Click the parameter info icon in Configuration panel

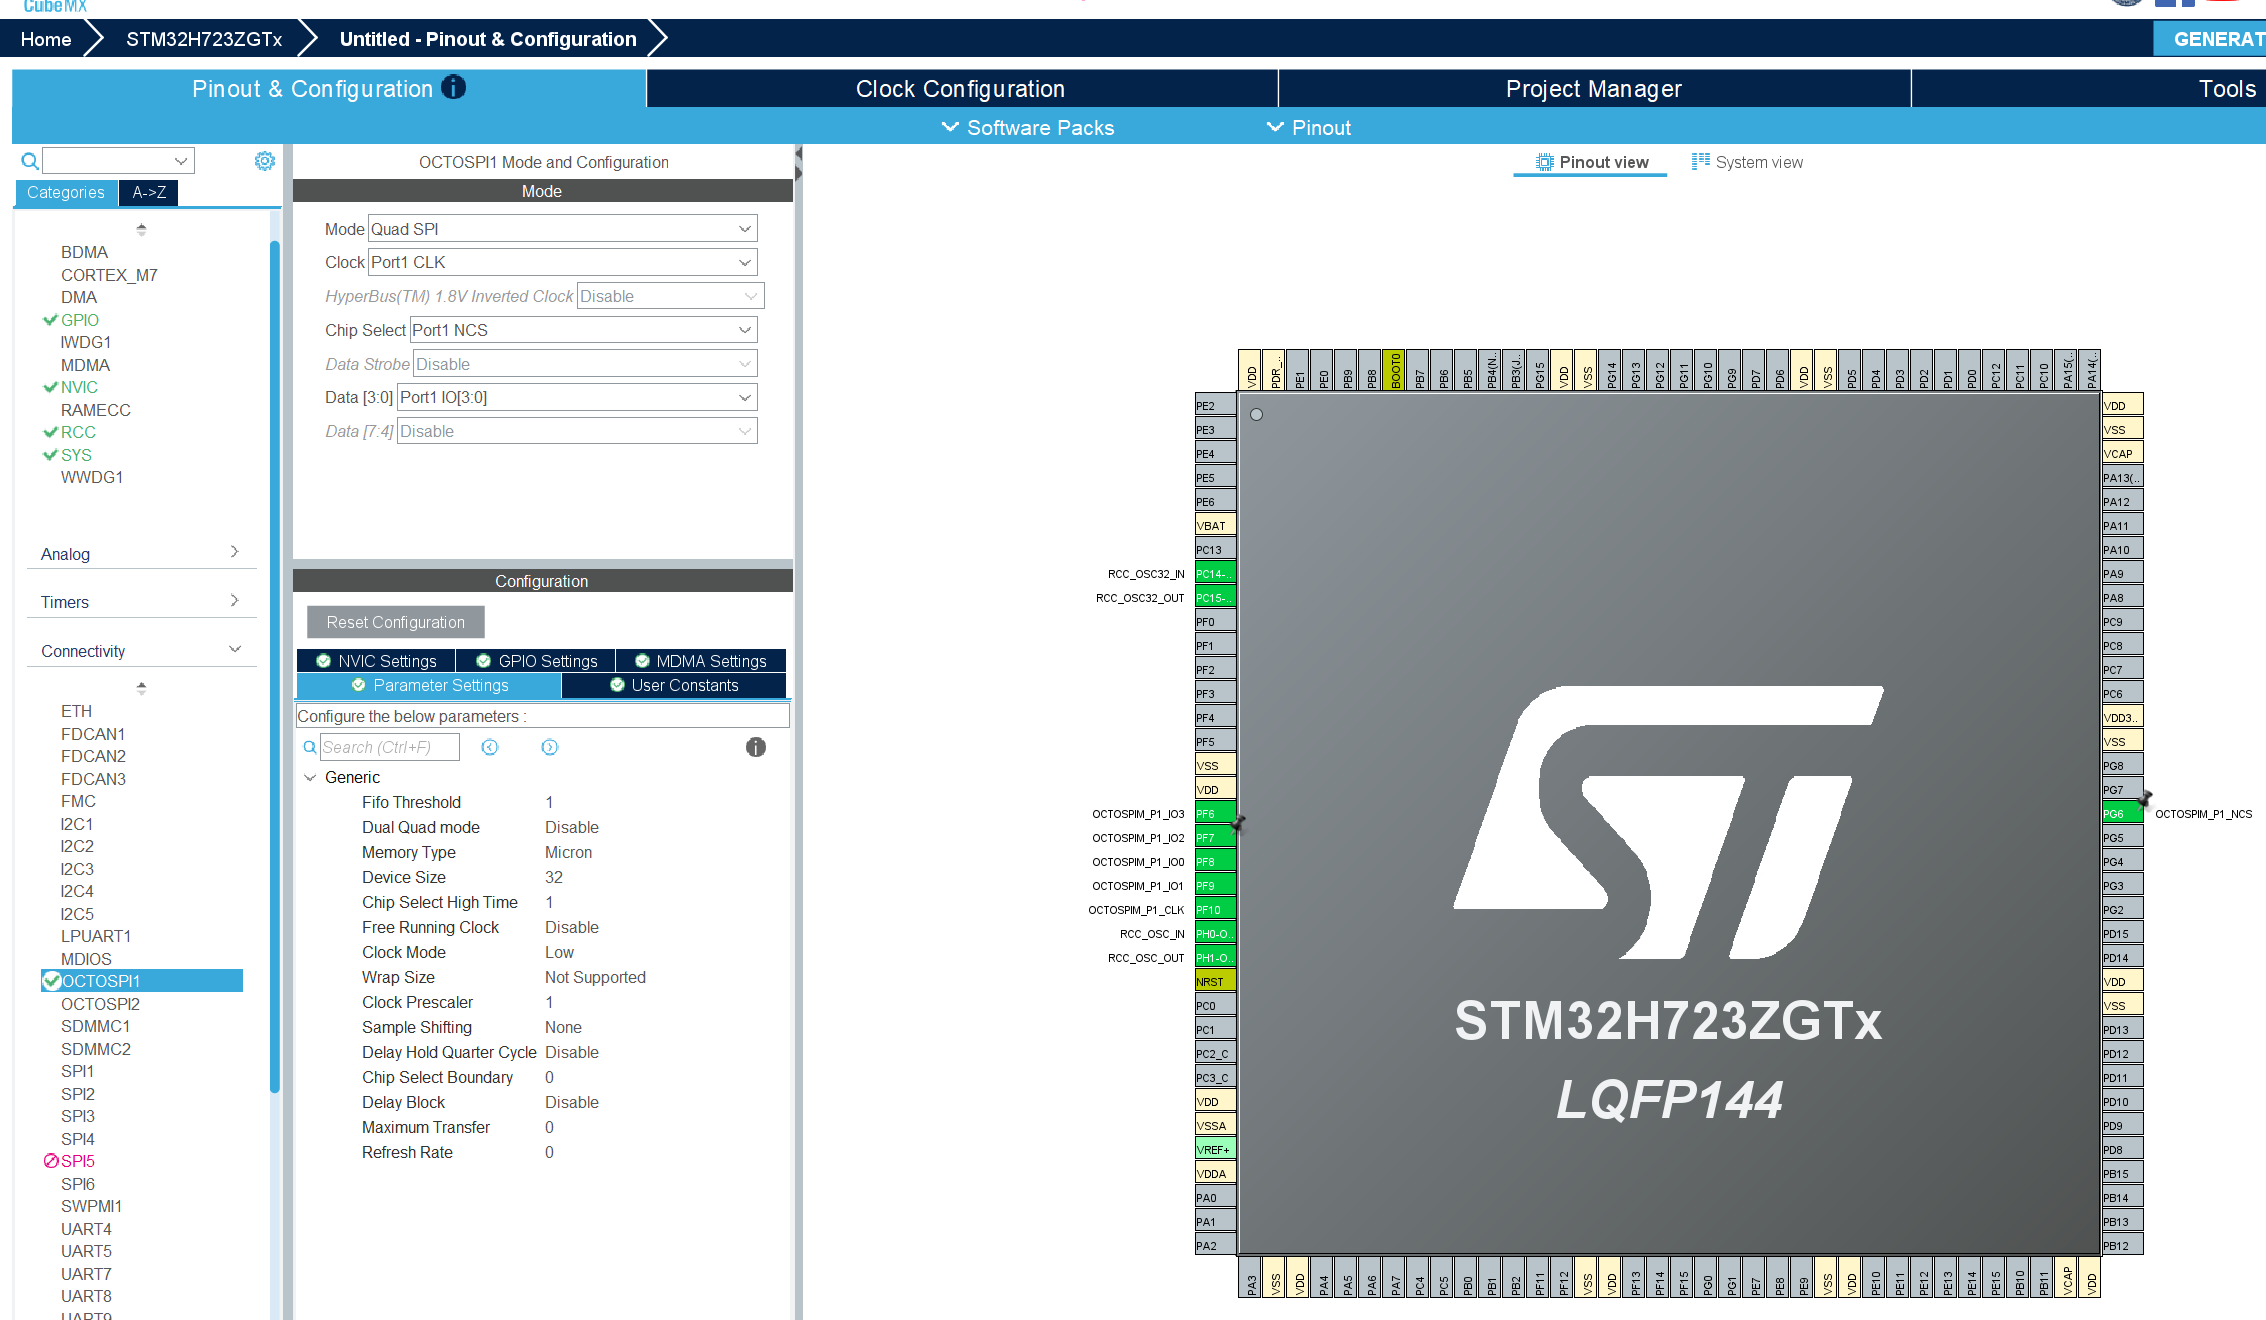click(x=756, y=747)
